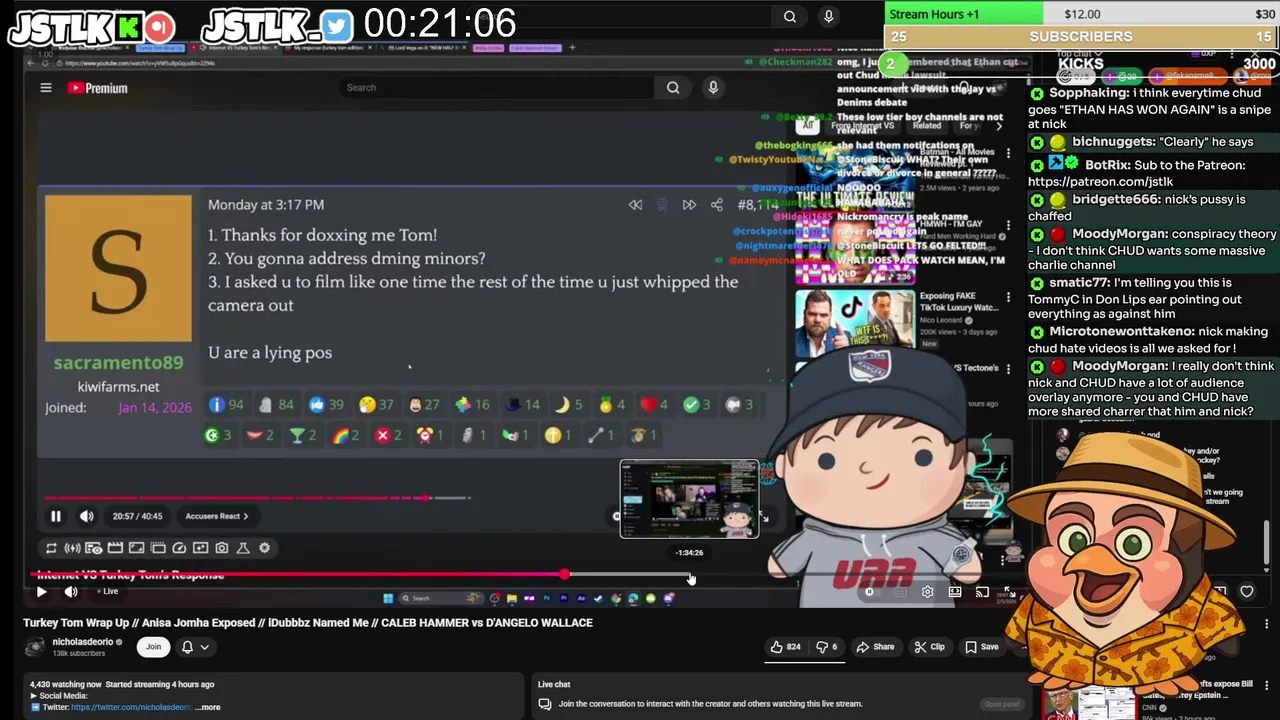Click the sacramento89 username

click(118, 363)
